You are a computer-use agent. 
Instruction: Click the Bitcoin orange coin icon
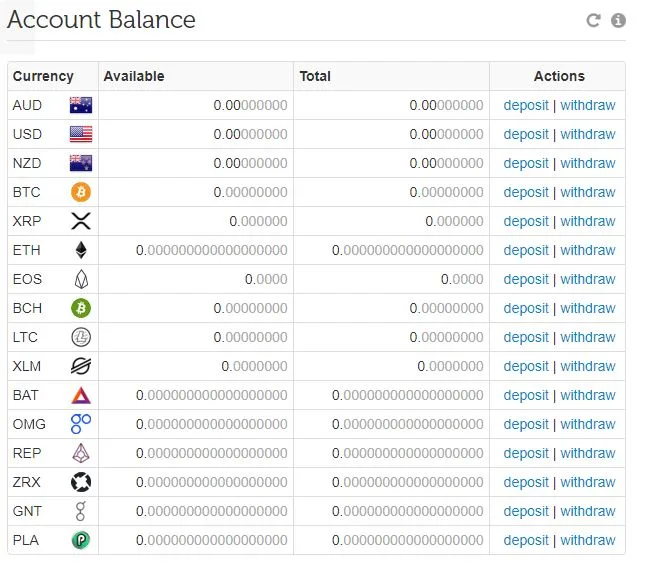click(x=81, y=192)
